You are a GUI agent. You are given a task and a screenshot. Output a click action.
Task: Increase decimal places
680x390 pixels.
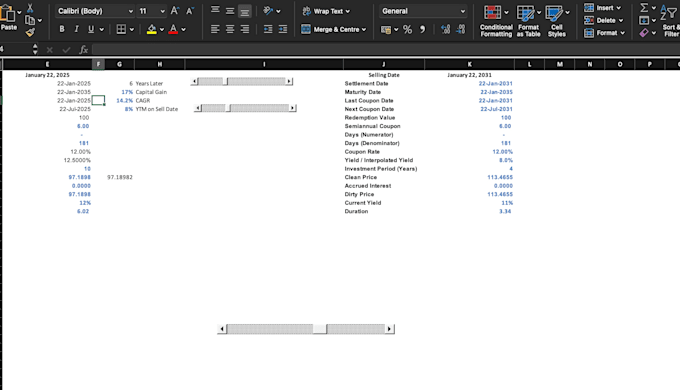coord(445,29)
